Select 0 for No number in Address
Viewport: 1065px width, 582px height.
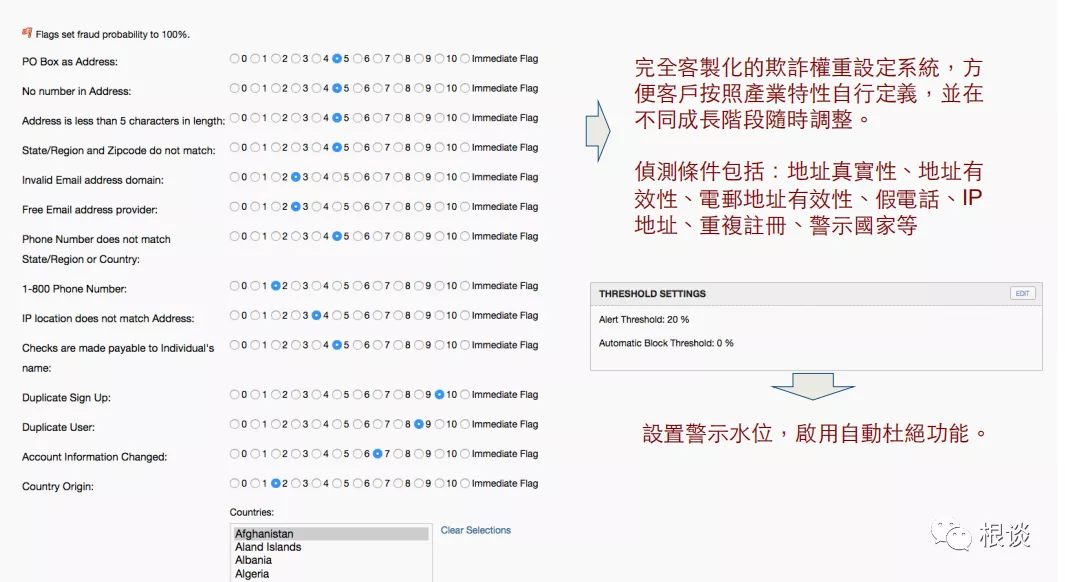point(234,88)
